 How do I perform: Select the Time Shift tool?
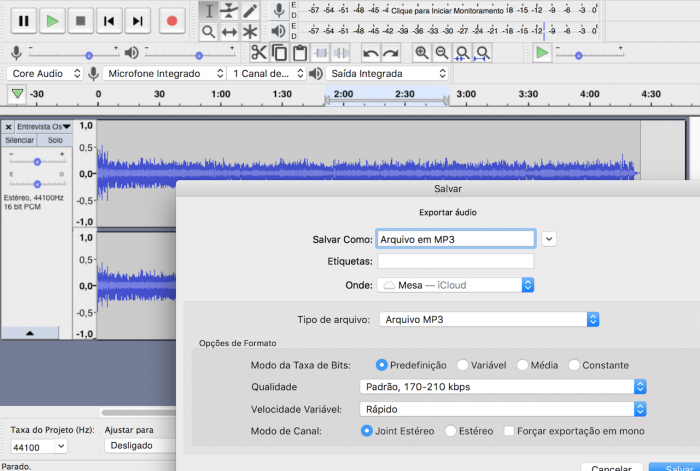(x=229, y=32)
